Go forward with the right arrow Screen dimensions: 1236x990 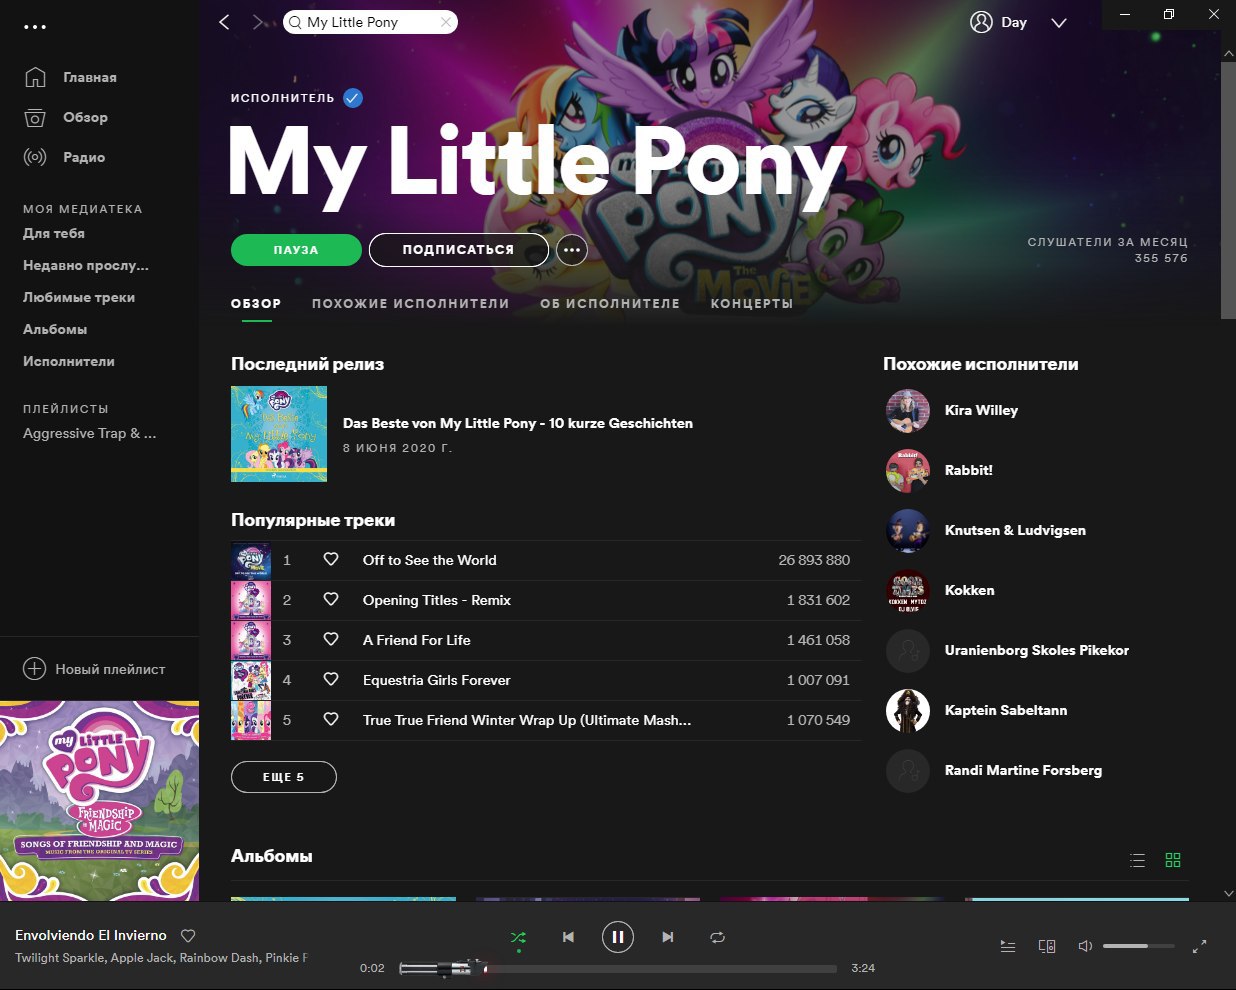(258, 22)
